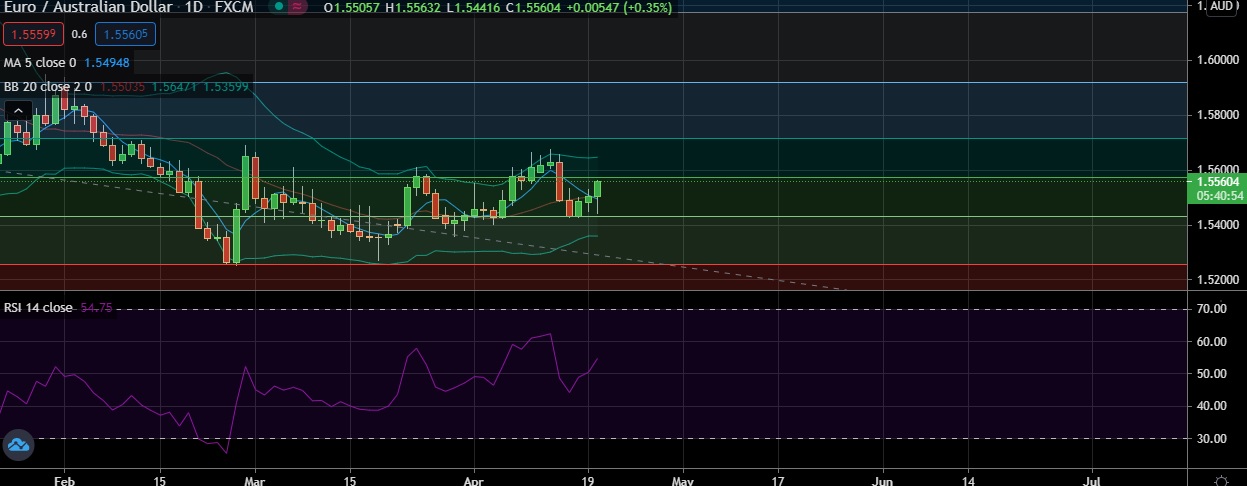Viewport: 1247px width, 486px height.
Task: Click RSI scale value 50.00
Action: tap(1212, 374)
